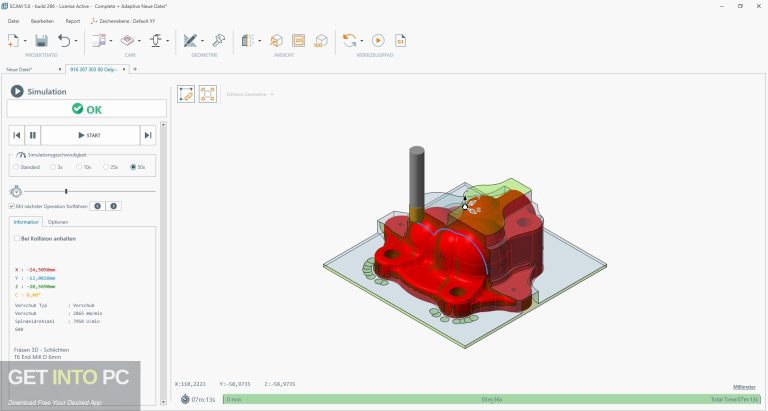Screen dimensions: 768x411
Task: Click the save project floppy disk icon
Action: pos(41,40)
